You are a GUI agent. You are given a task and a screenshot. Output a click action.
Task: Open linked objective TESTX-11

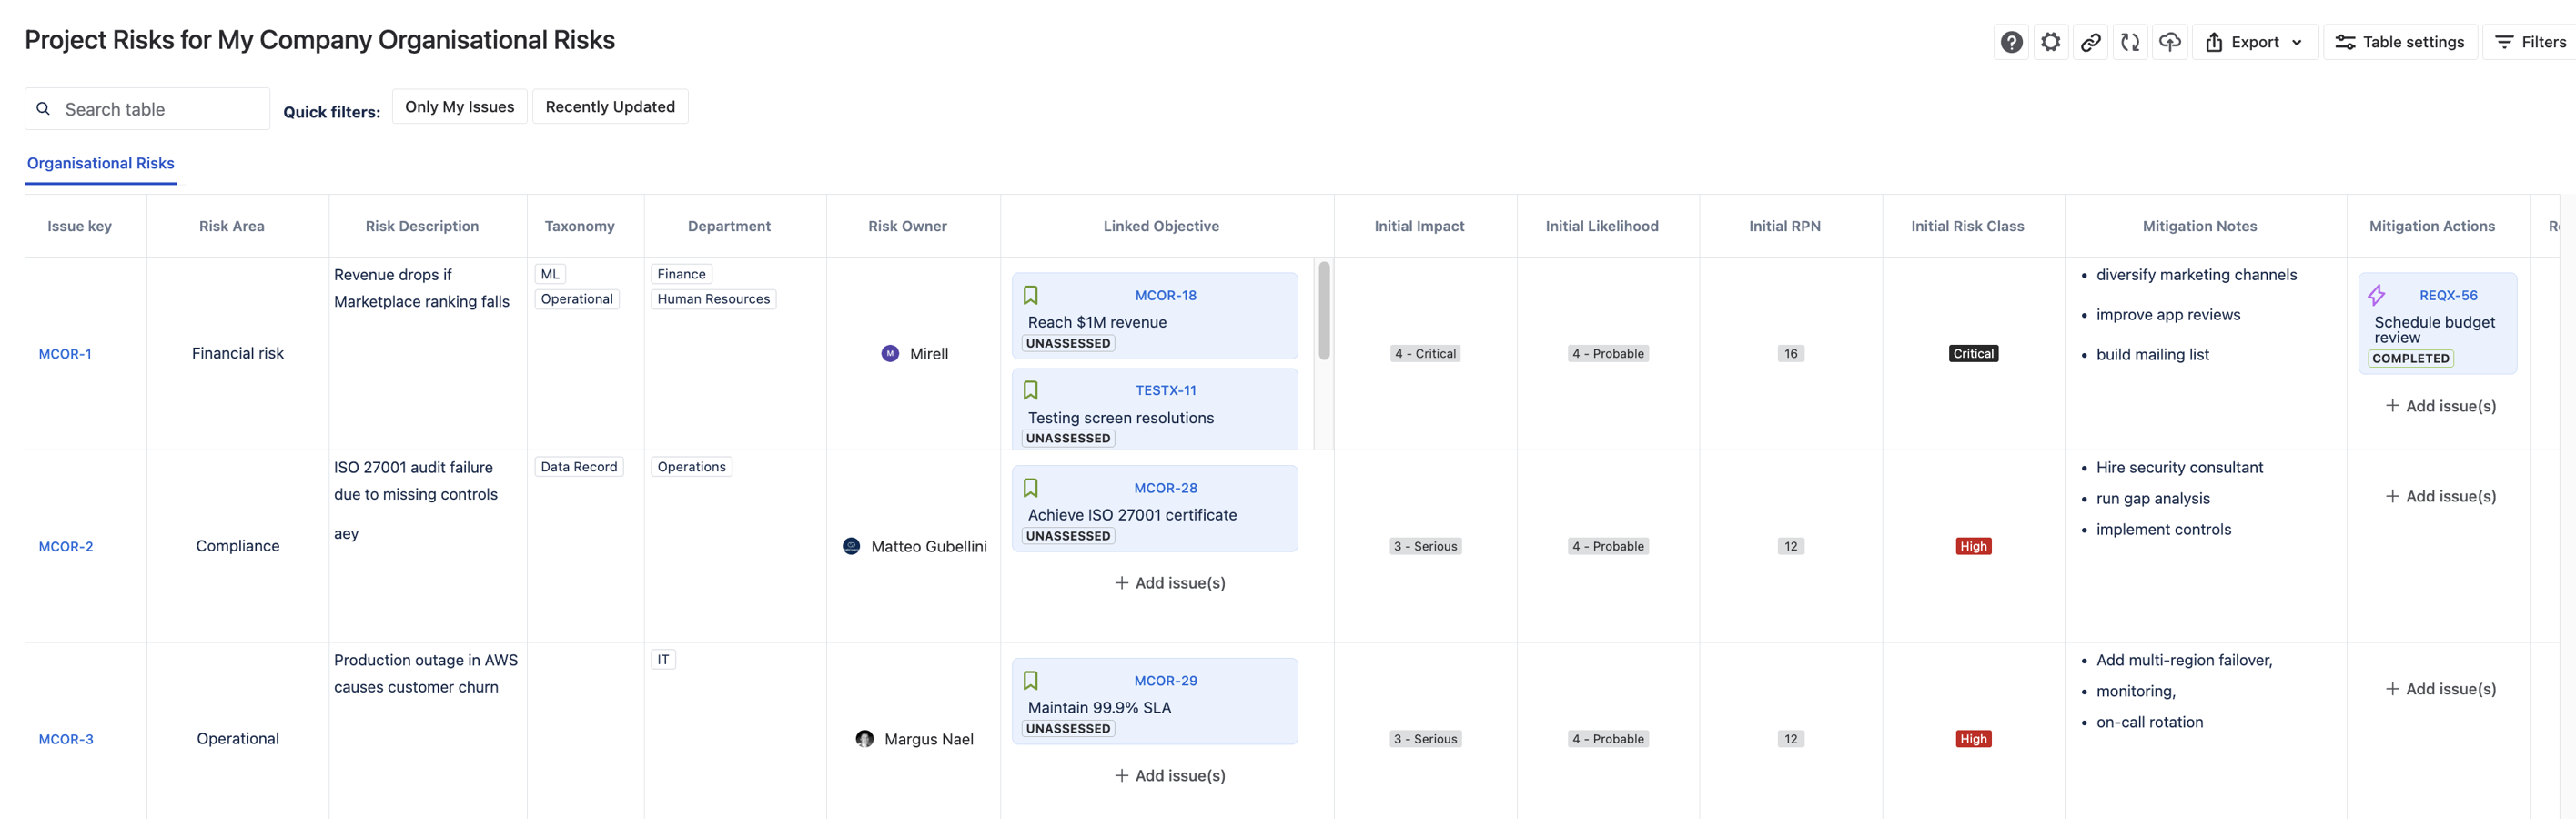pyautogui.click(x=1166, y=391)
